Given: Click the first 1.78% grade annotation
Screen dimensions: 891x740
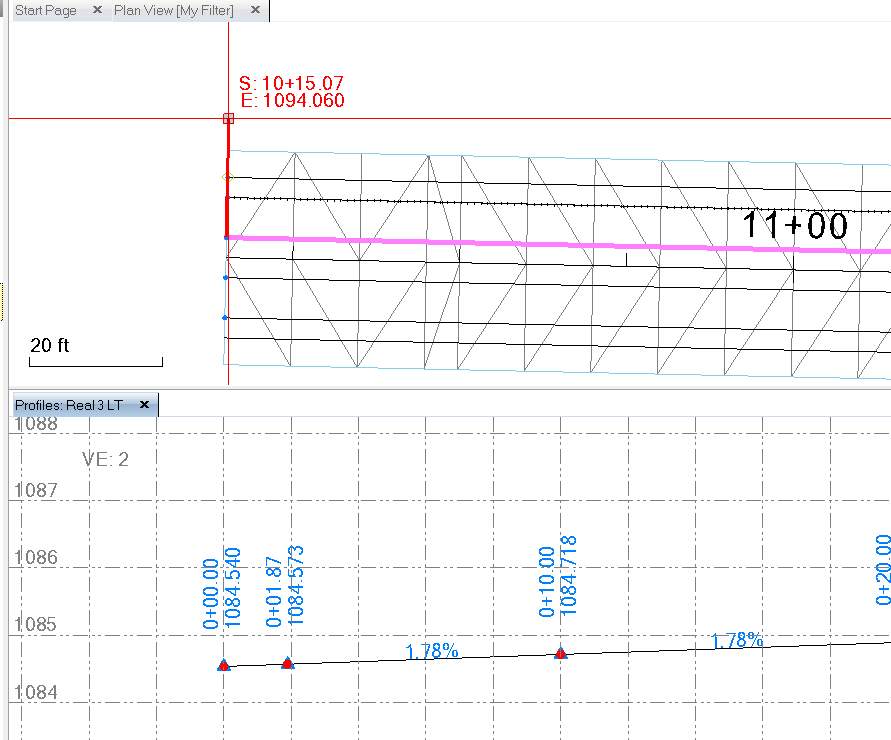Looking at the screenshot, I should [433, 651].
